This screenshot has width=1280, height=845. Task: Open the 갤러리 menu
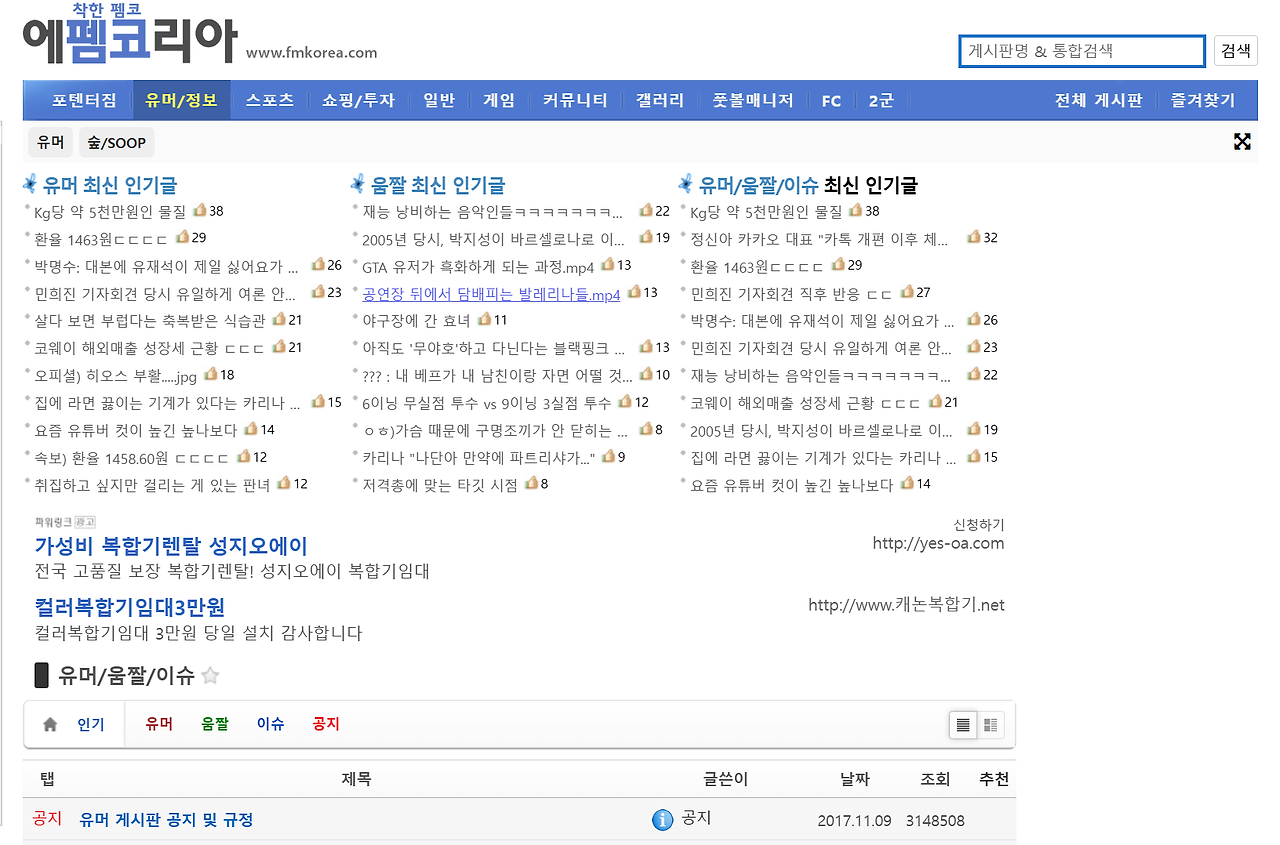(x=660, y=100)
